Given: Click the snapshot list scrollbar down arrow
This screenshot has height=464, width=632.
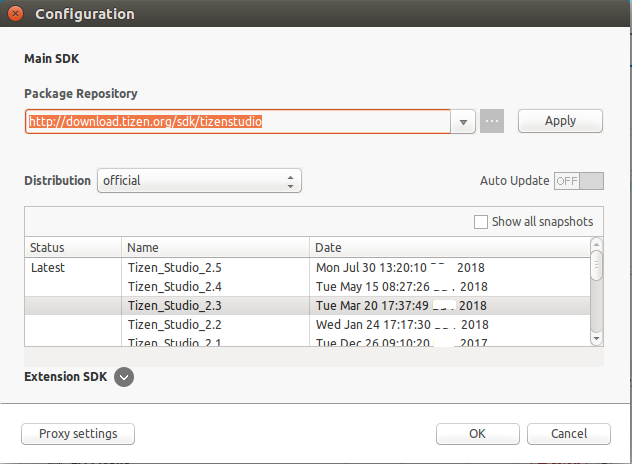Looking at the screenshot, I should (x=597, y=339).
